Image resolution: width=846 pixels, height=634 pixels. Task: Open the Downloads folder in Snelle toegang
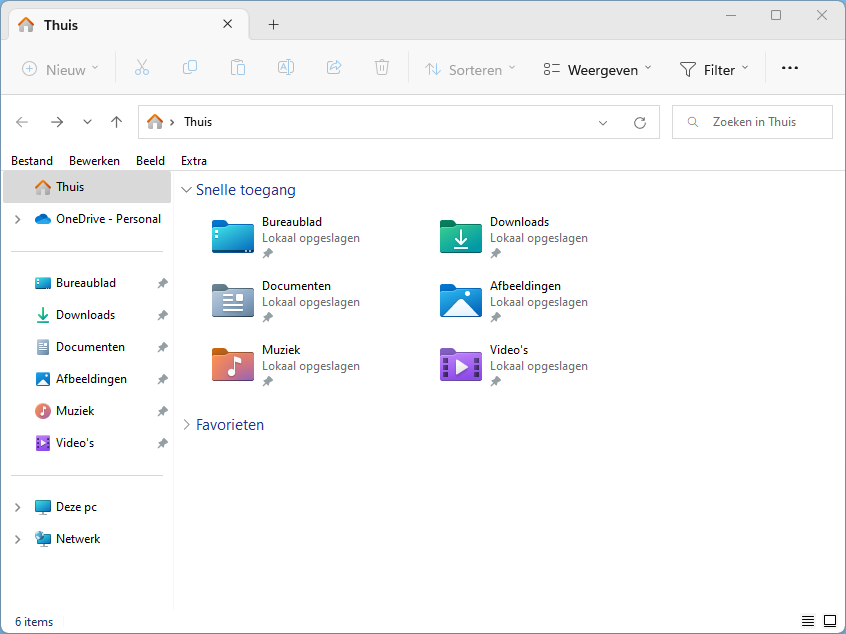pyautogui.click(x=461, y=237)
